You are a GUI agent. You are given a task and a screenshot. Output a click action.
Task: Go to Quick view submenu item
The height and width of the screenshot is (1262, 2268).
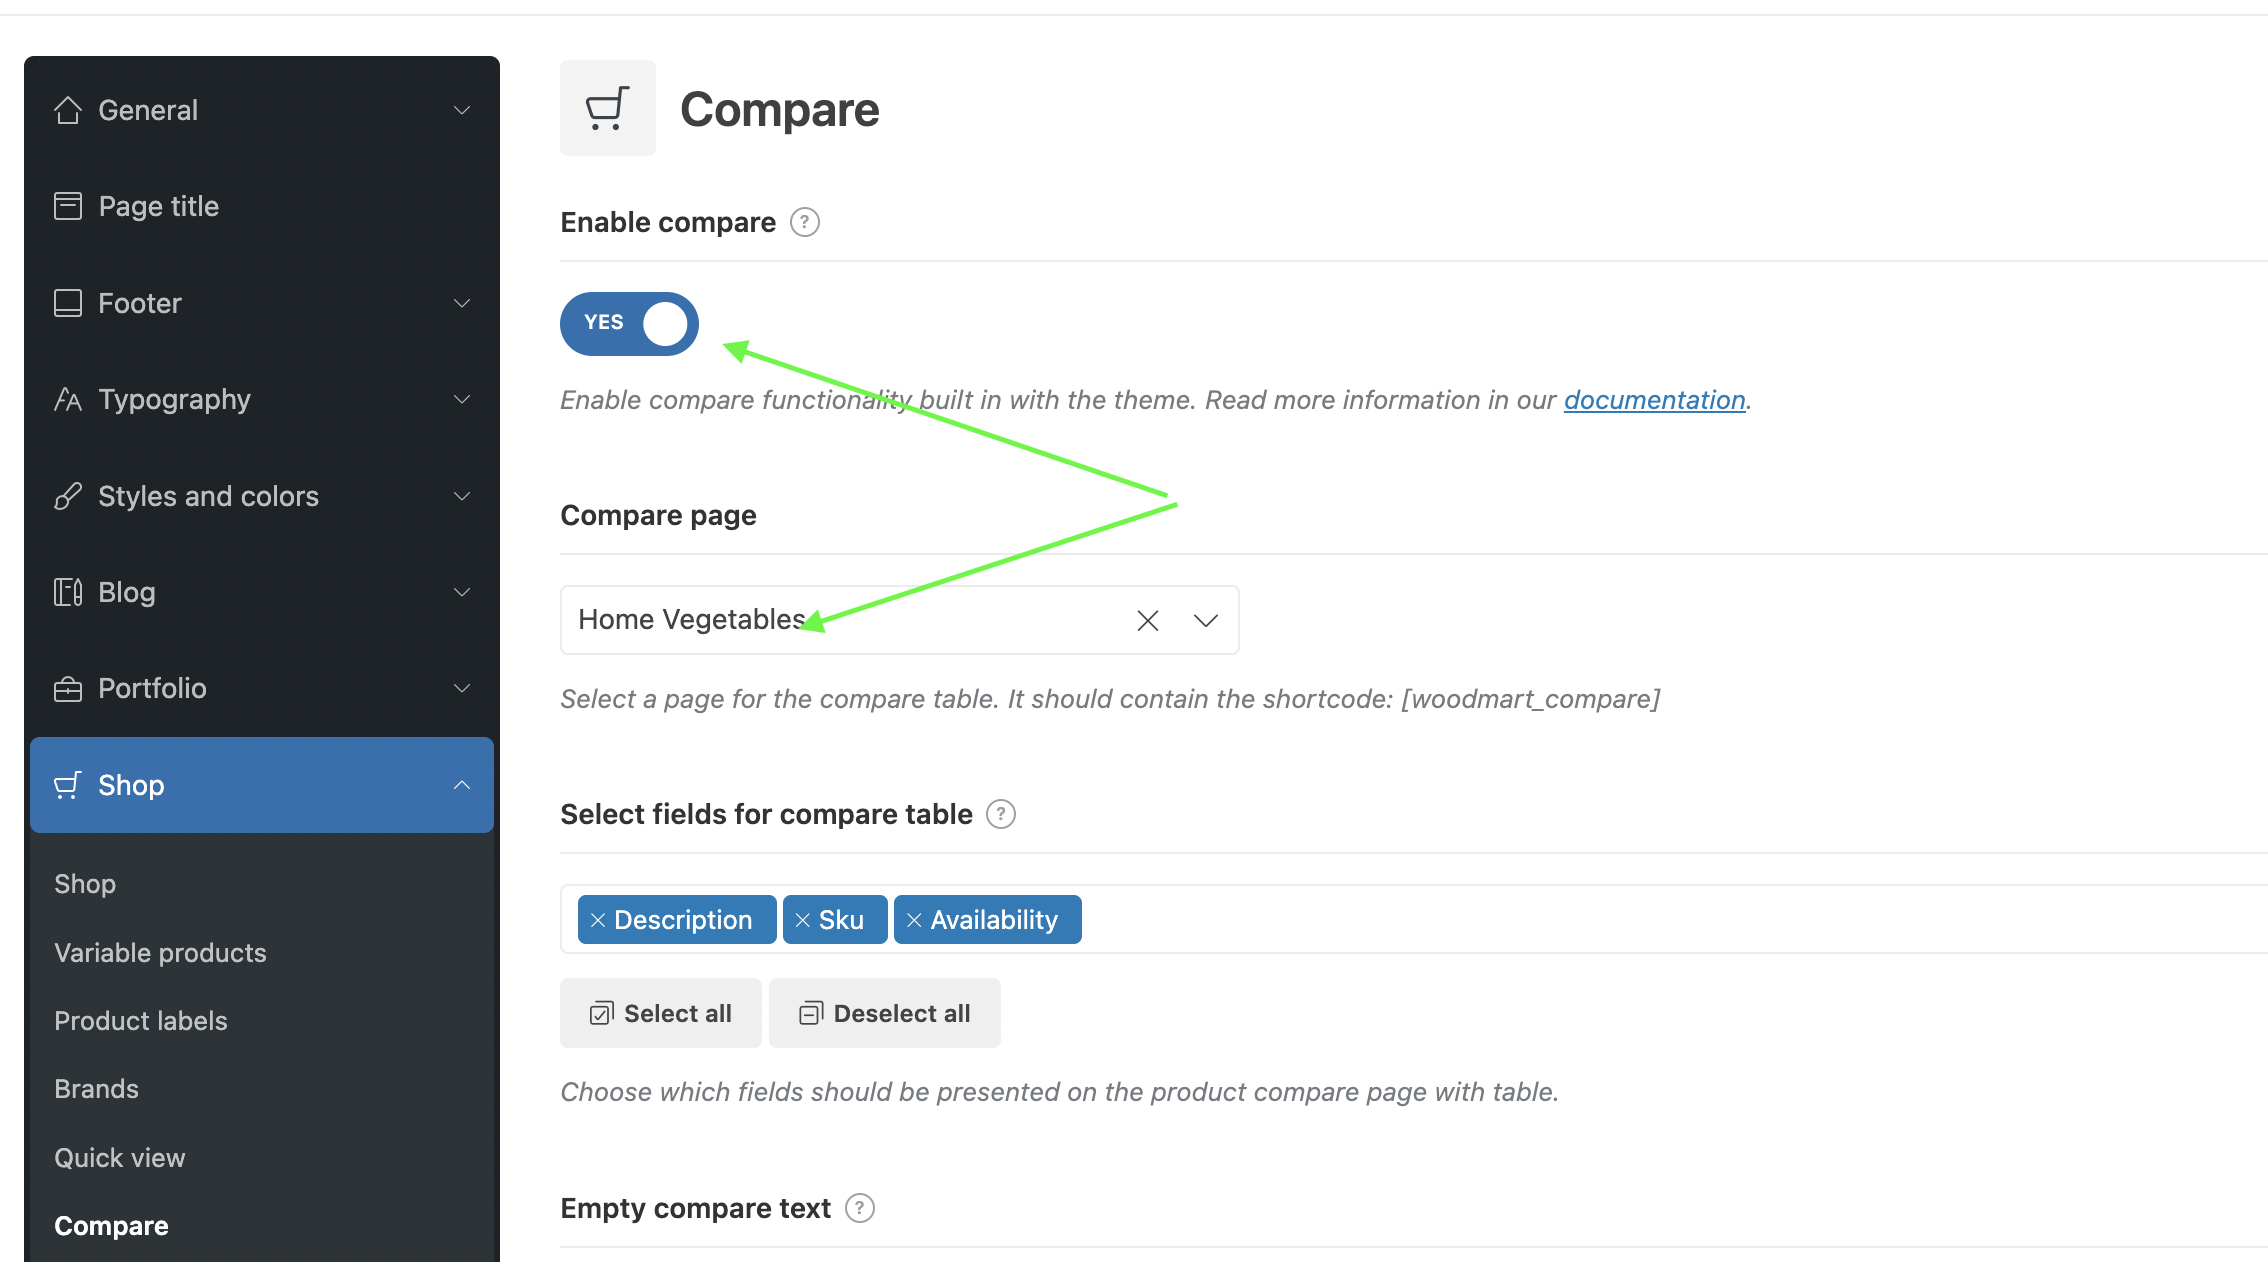[120, 1158]
